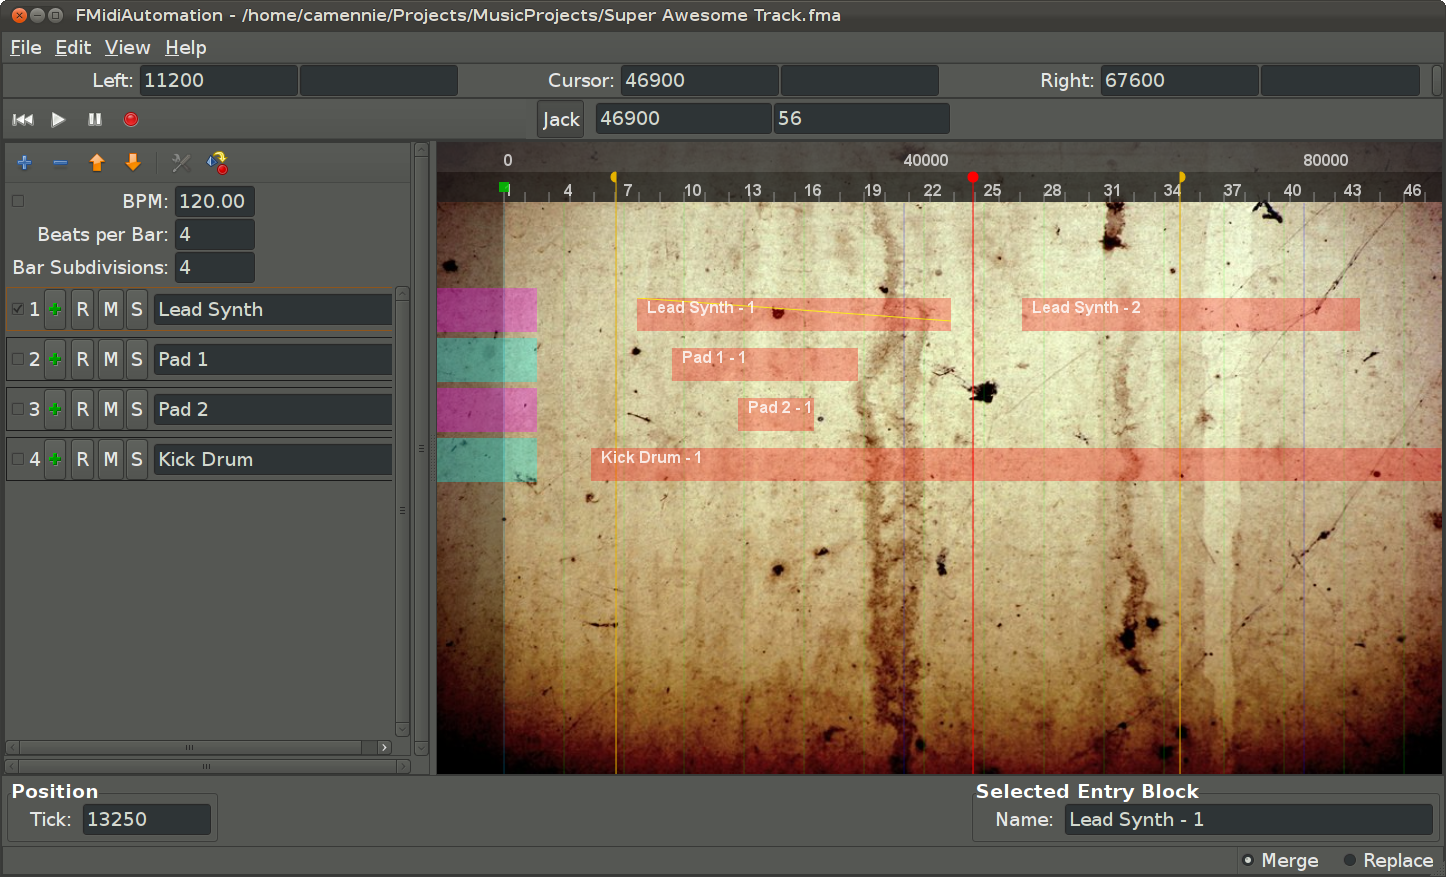Solo the Kick Drum track
The image size is (1446, 877).
click(x=137, y=460)
